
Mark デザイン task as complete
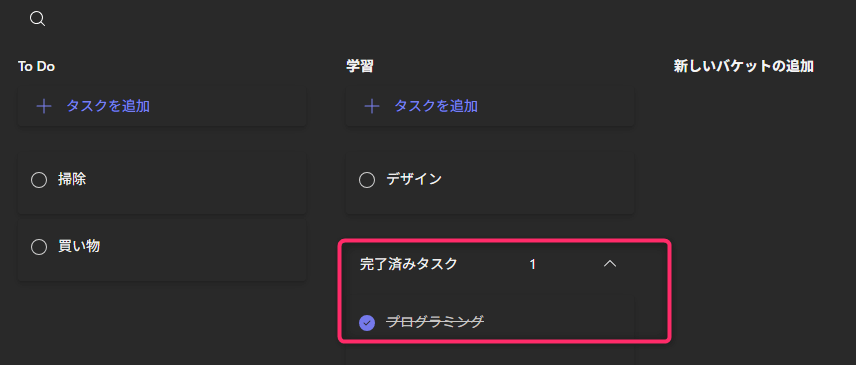coord(367,180)
